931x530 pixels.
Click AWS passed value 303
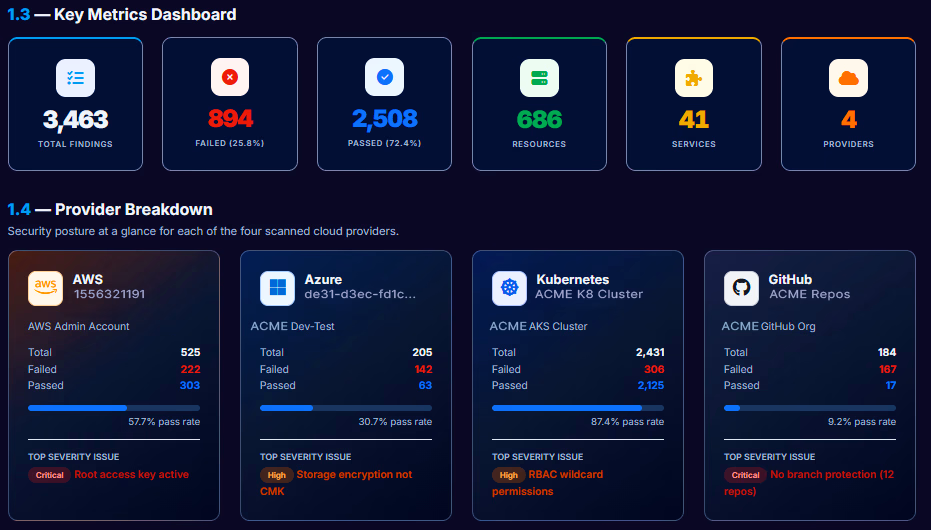point(190,385)
